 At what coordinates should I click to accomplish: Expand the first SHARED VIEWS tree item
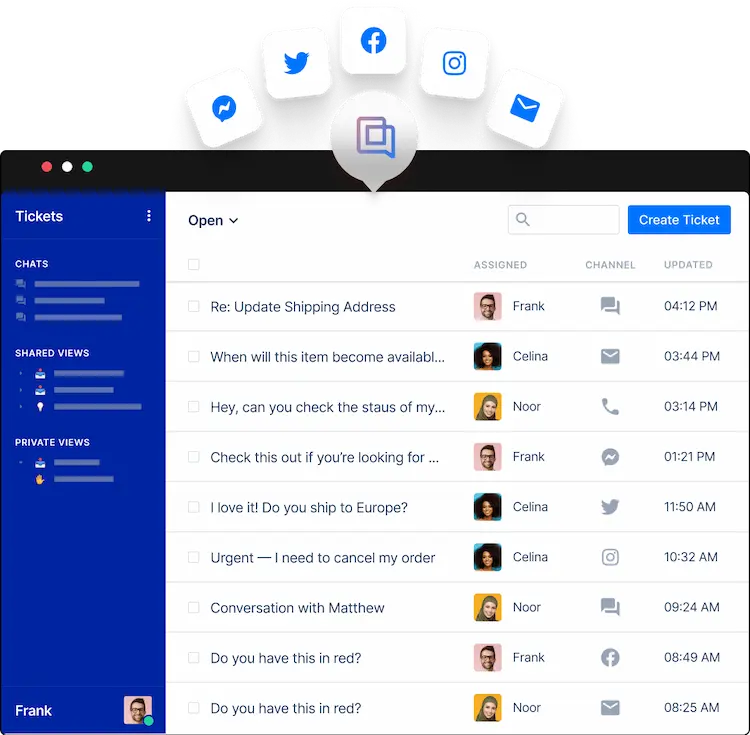[21, 373]
